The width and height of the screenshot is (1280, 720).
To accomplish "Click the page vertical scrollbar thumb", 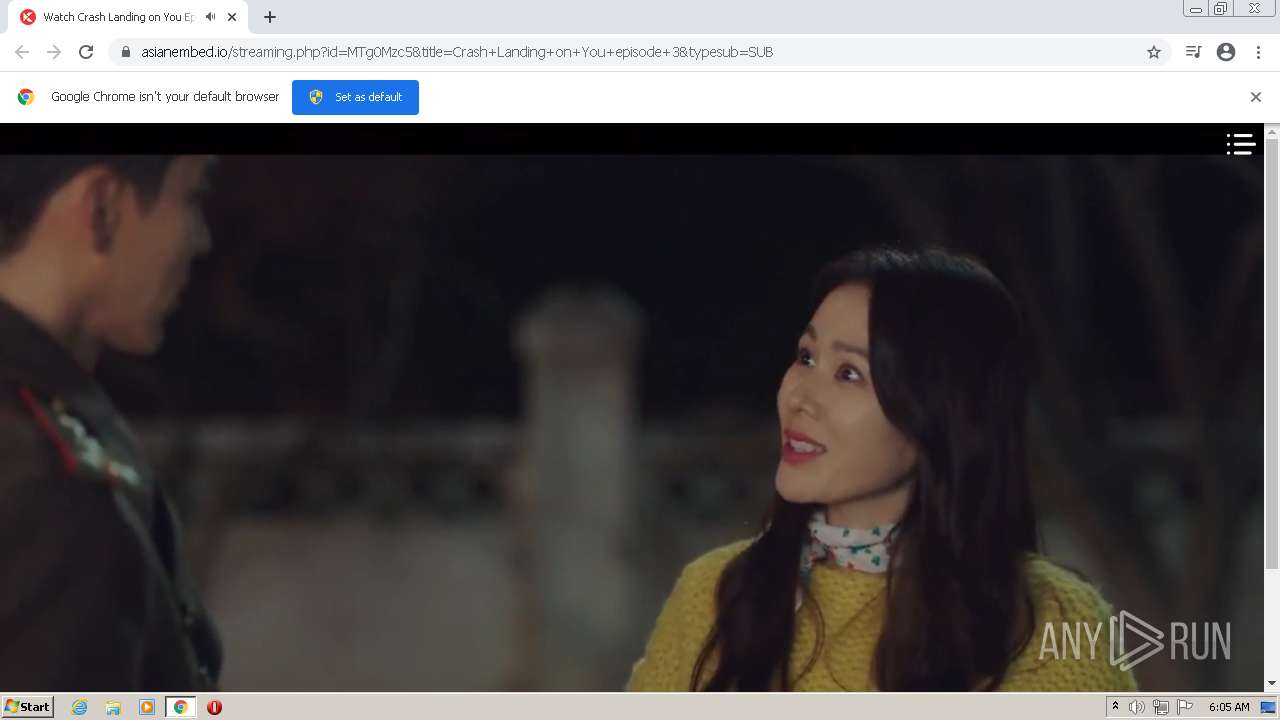I will (x=1272, y=355).
